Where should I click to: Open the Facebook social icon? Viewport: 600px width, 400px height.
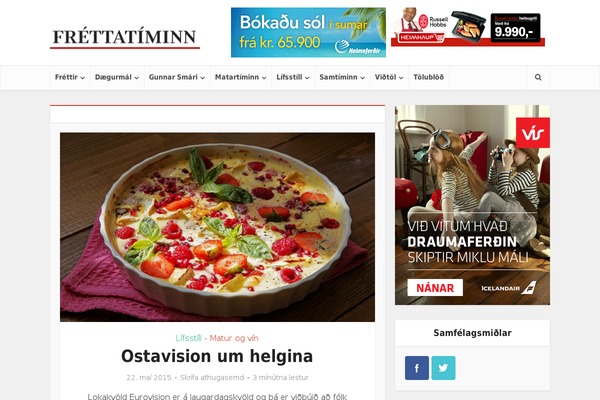pyautogui.click(x=417, y=368)
